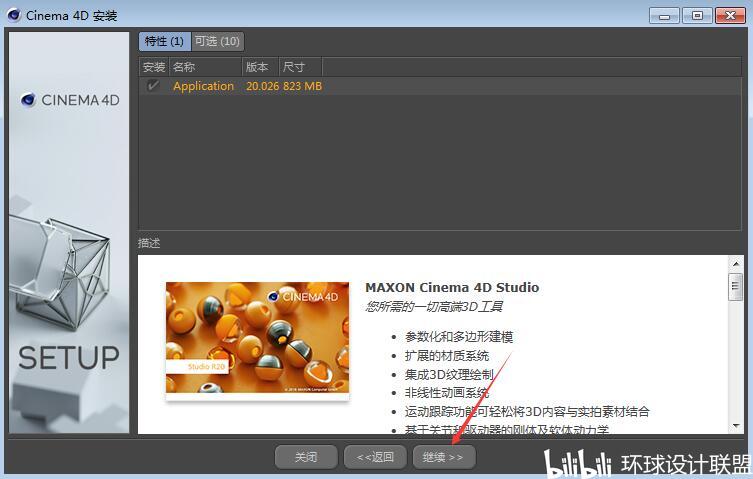
Task: Click the 安装 column header
Action: [154, 67]
